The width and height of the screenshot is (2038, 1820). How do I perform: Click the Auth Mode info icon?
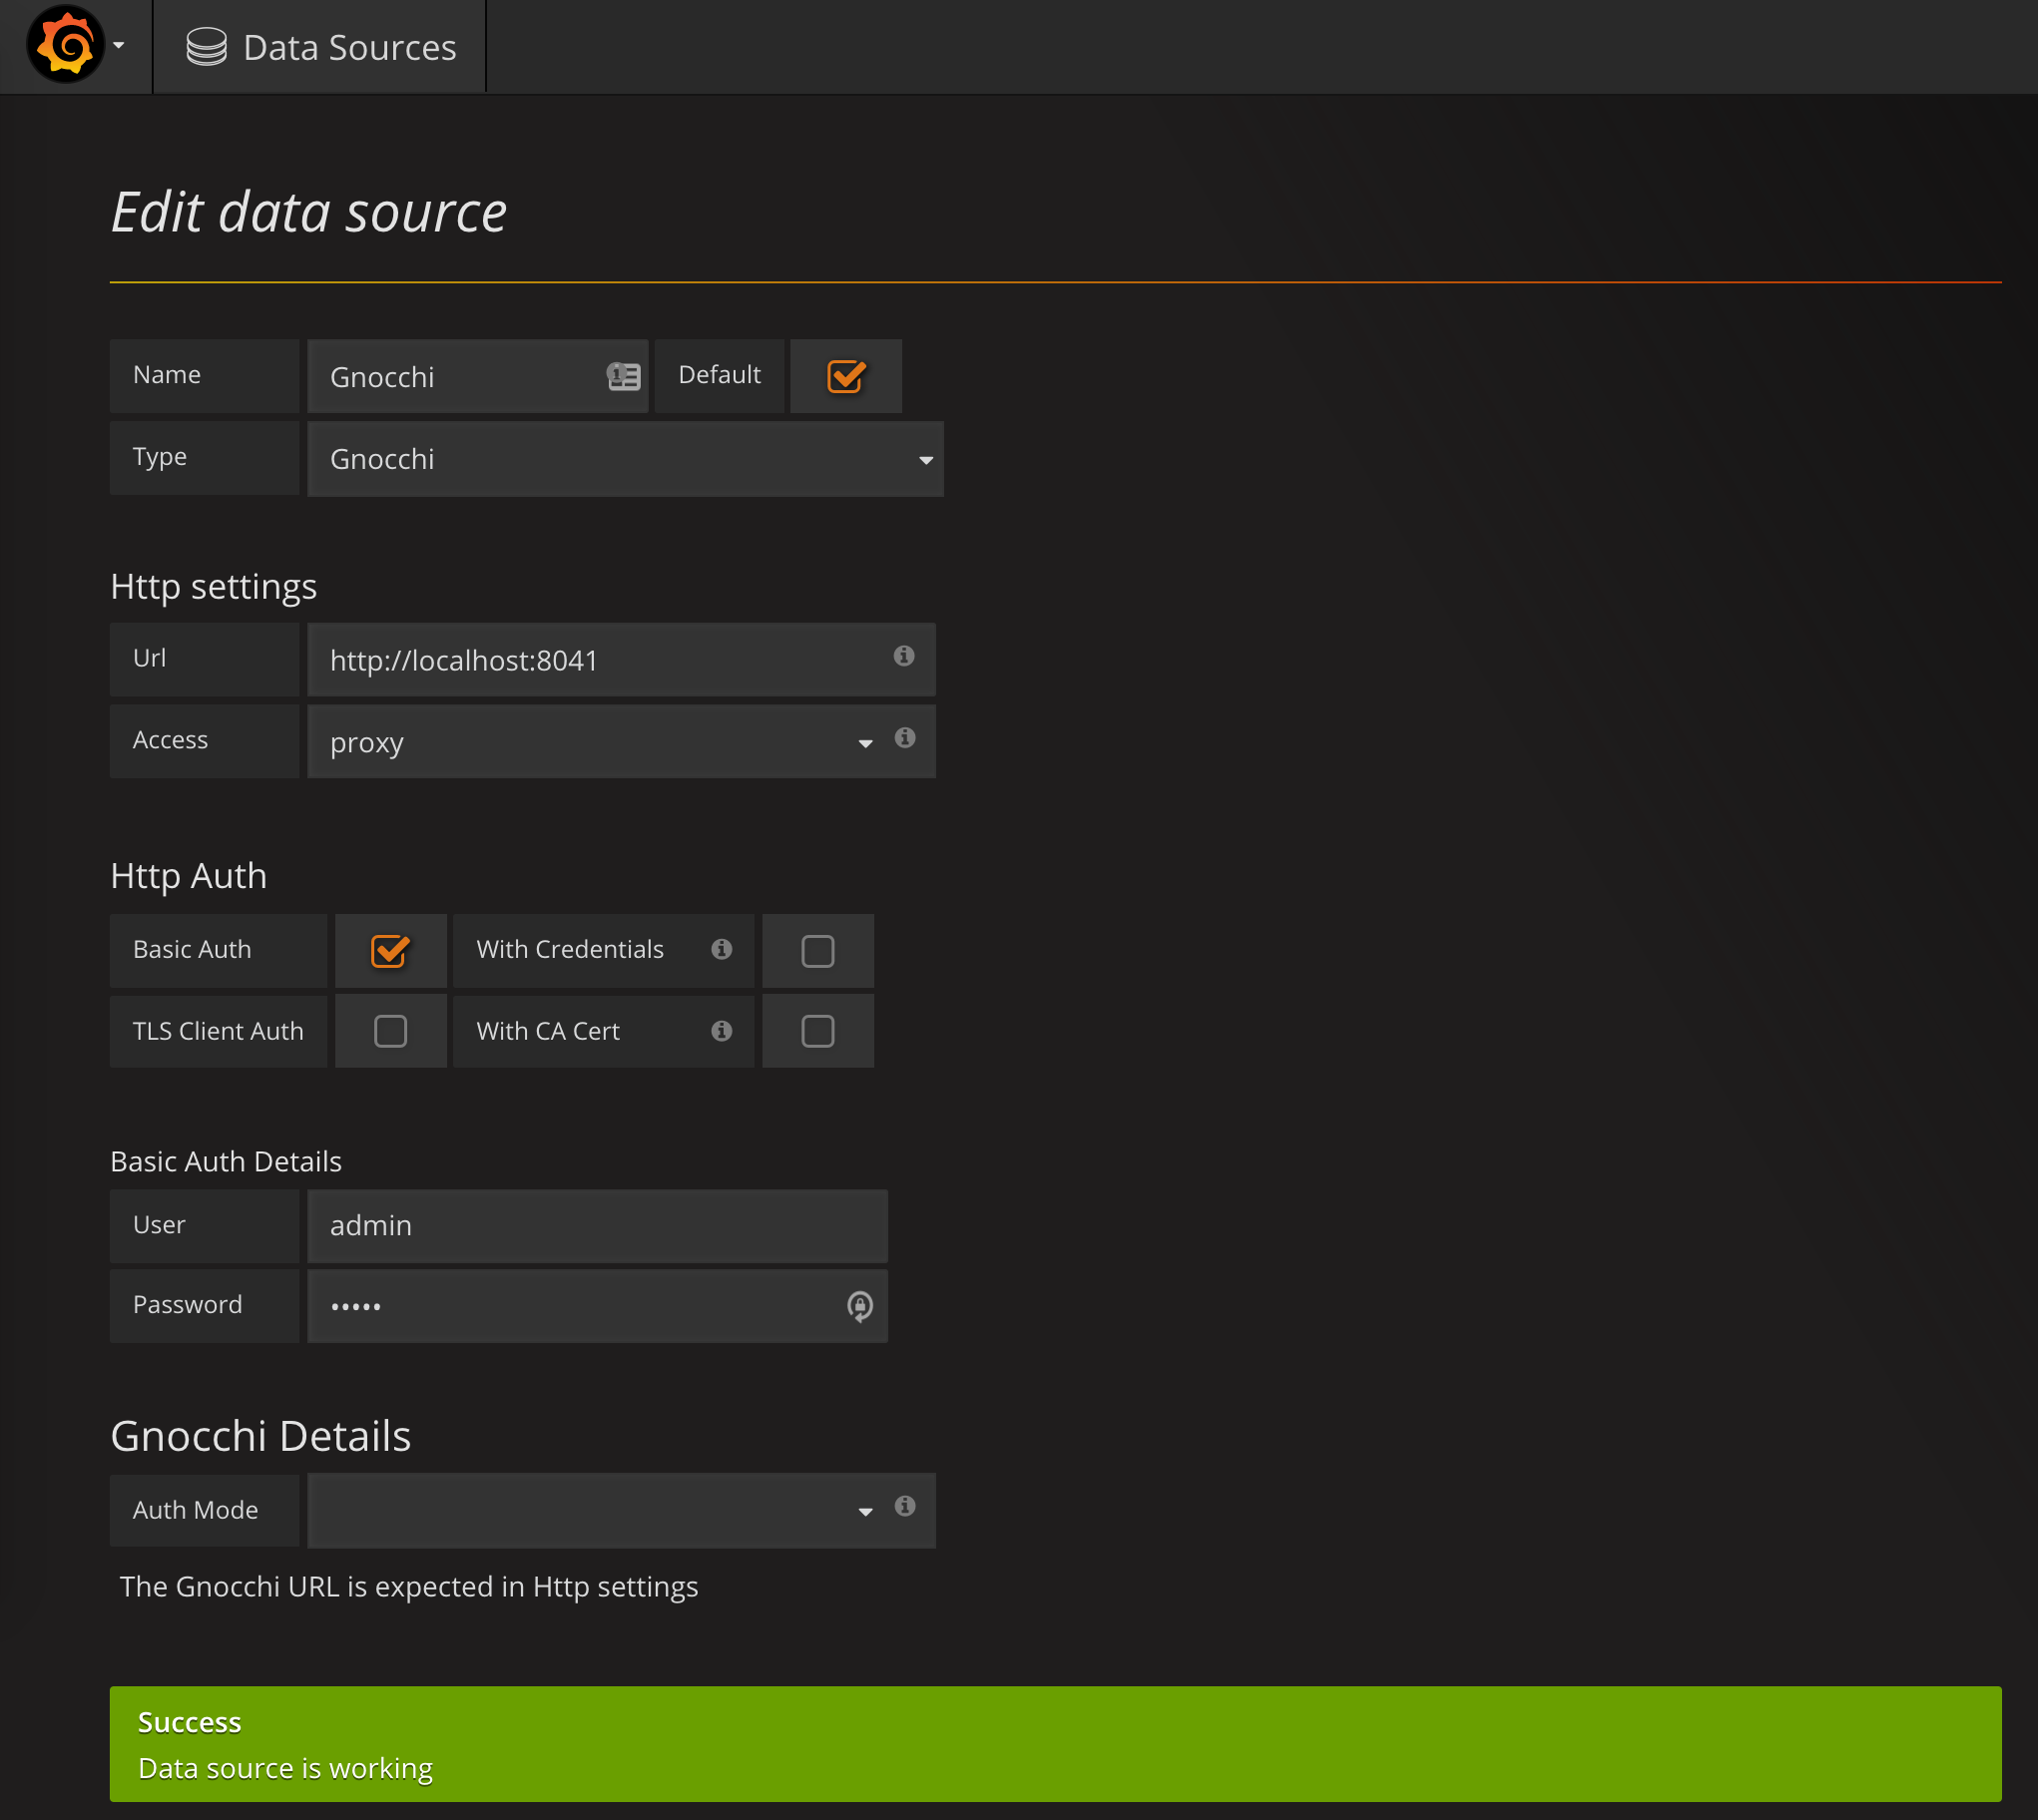point(904,1506)
